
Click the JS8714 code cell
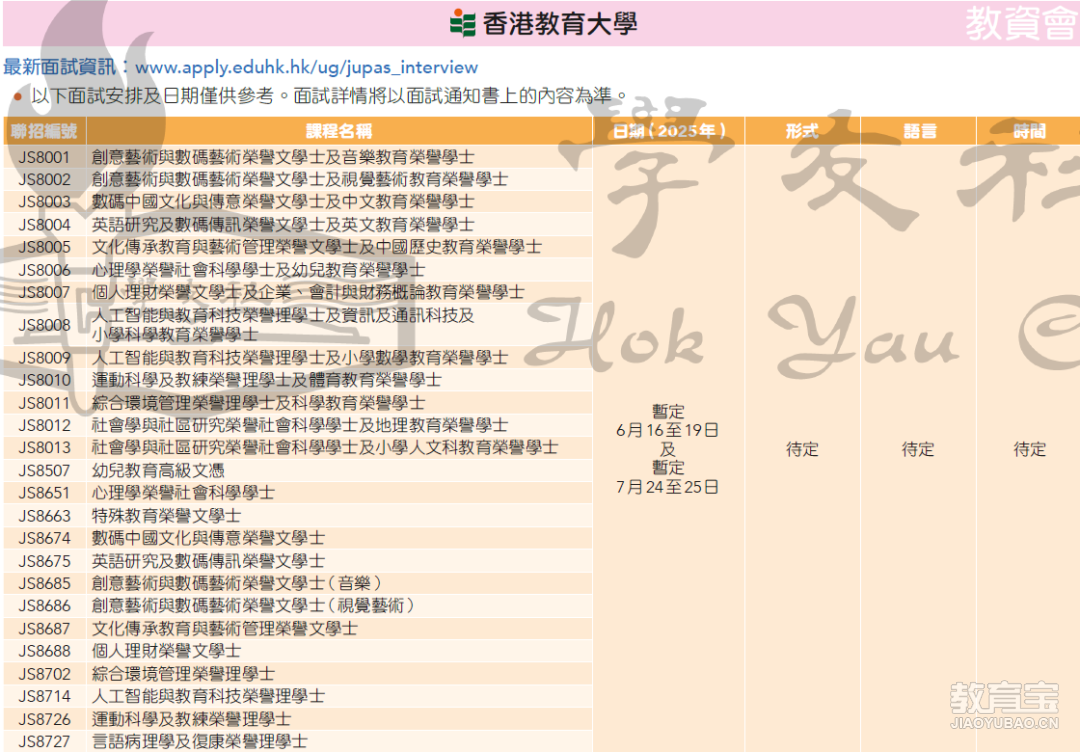click(x=44, y=696)
